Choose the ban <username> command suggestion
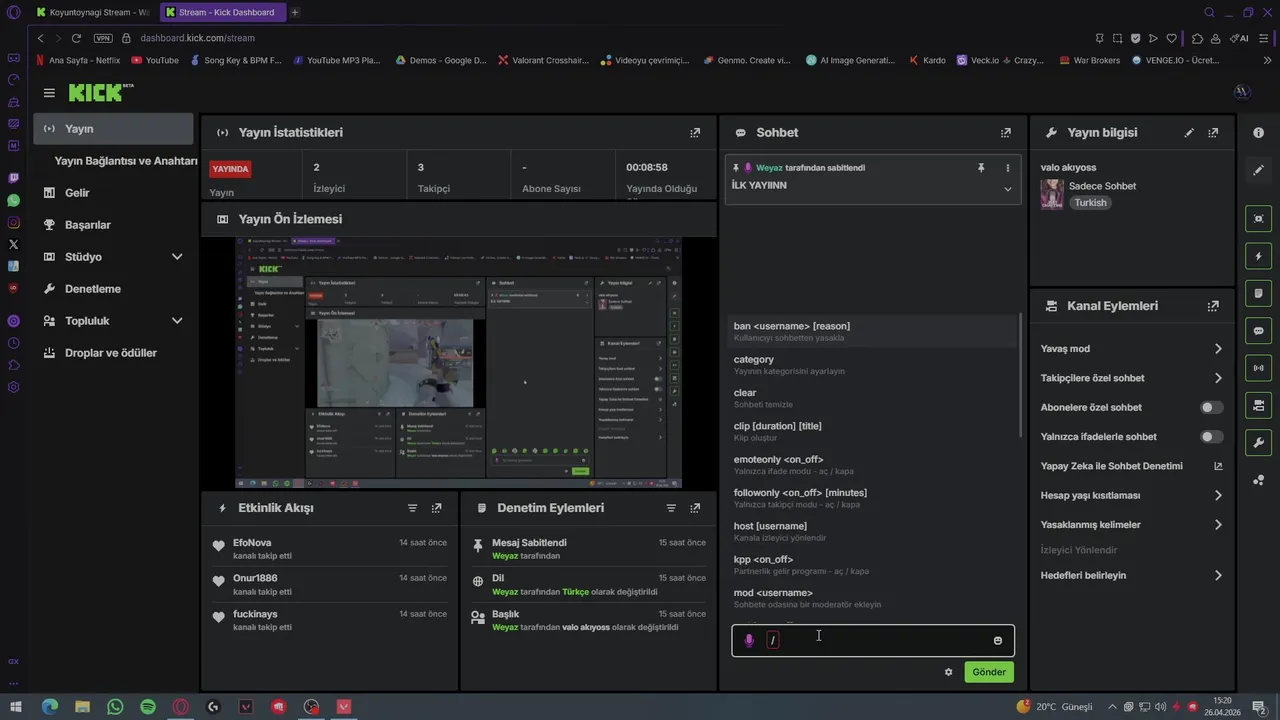 (x=873, y=332)
